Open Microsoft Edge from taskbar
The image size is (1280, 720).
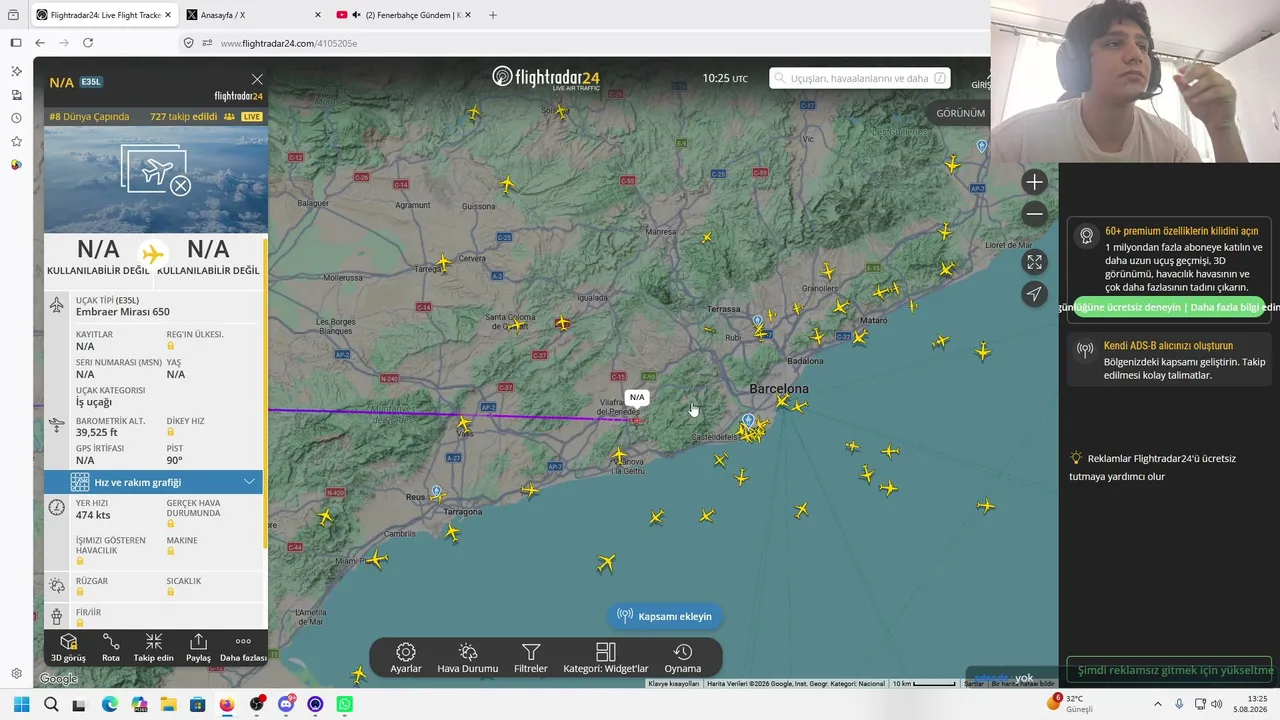(x=109, y=704)
